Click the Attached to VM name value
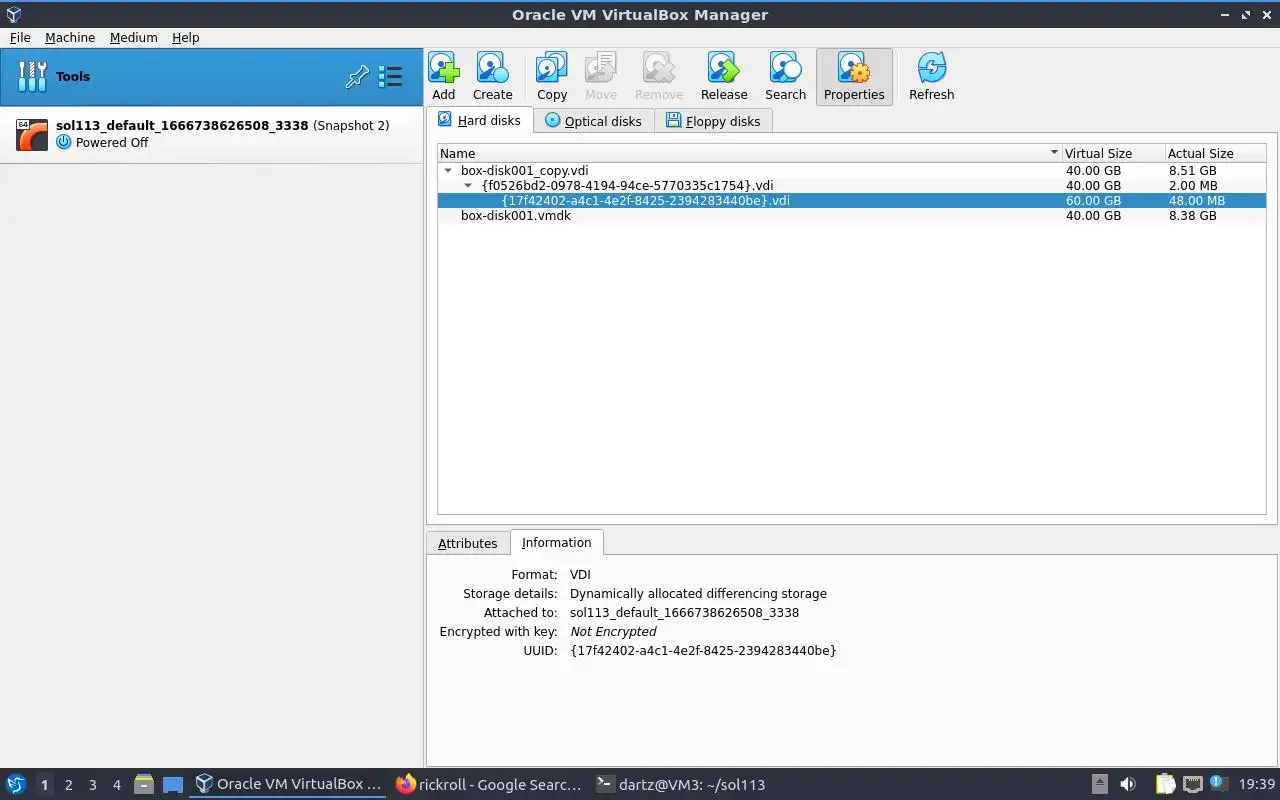 click(x=684, y=612)
